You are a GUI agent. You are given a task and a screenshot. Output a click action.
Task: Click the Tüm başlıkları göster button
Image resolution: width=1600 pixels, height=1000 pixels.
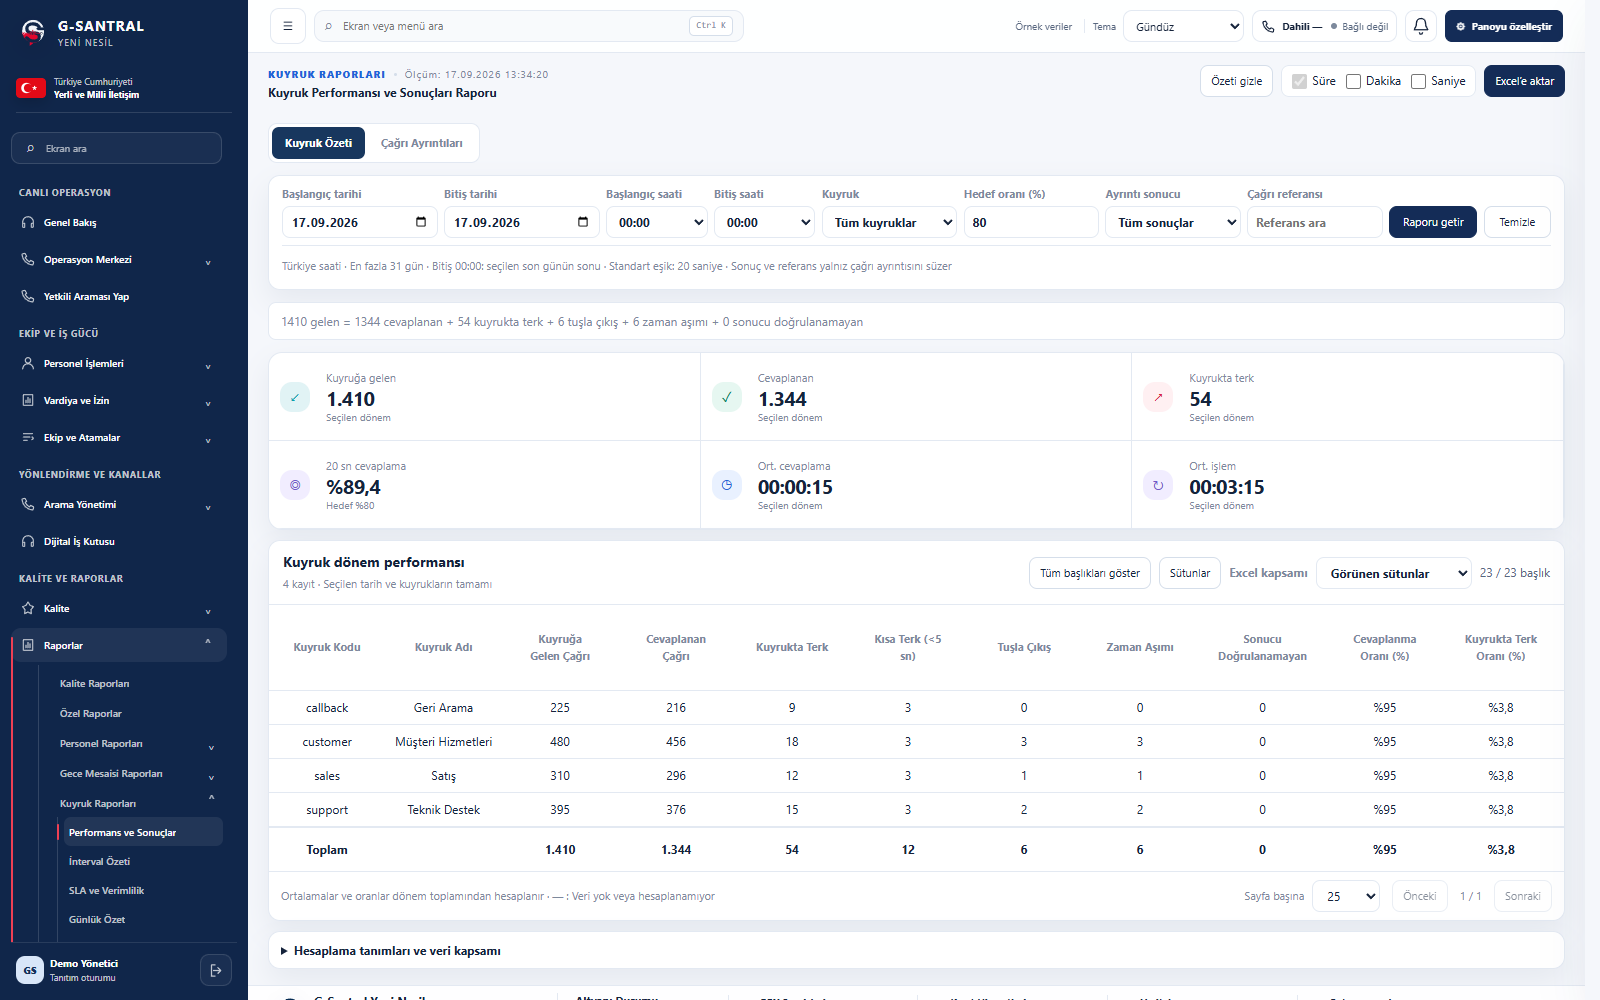[1090, 573]
